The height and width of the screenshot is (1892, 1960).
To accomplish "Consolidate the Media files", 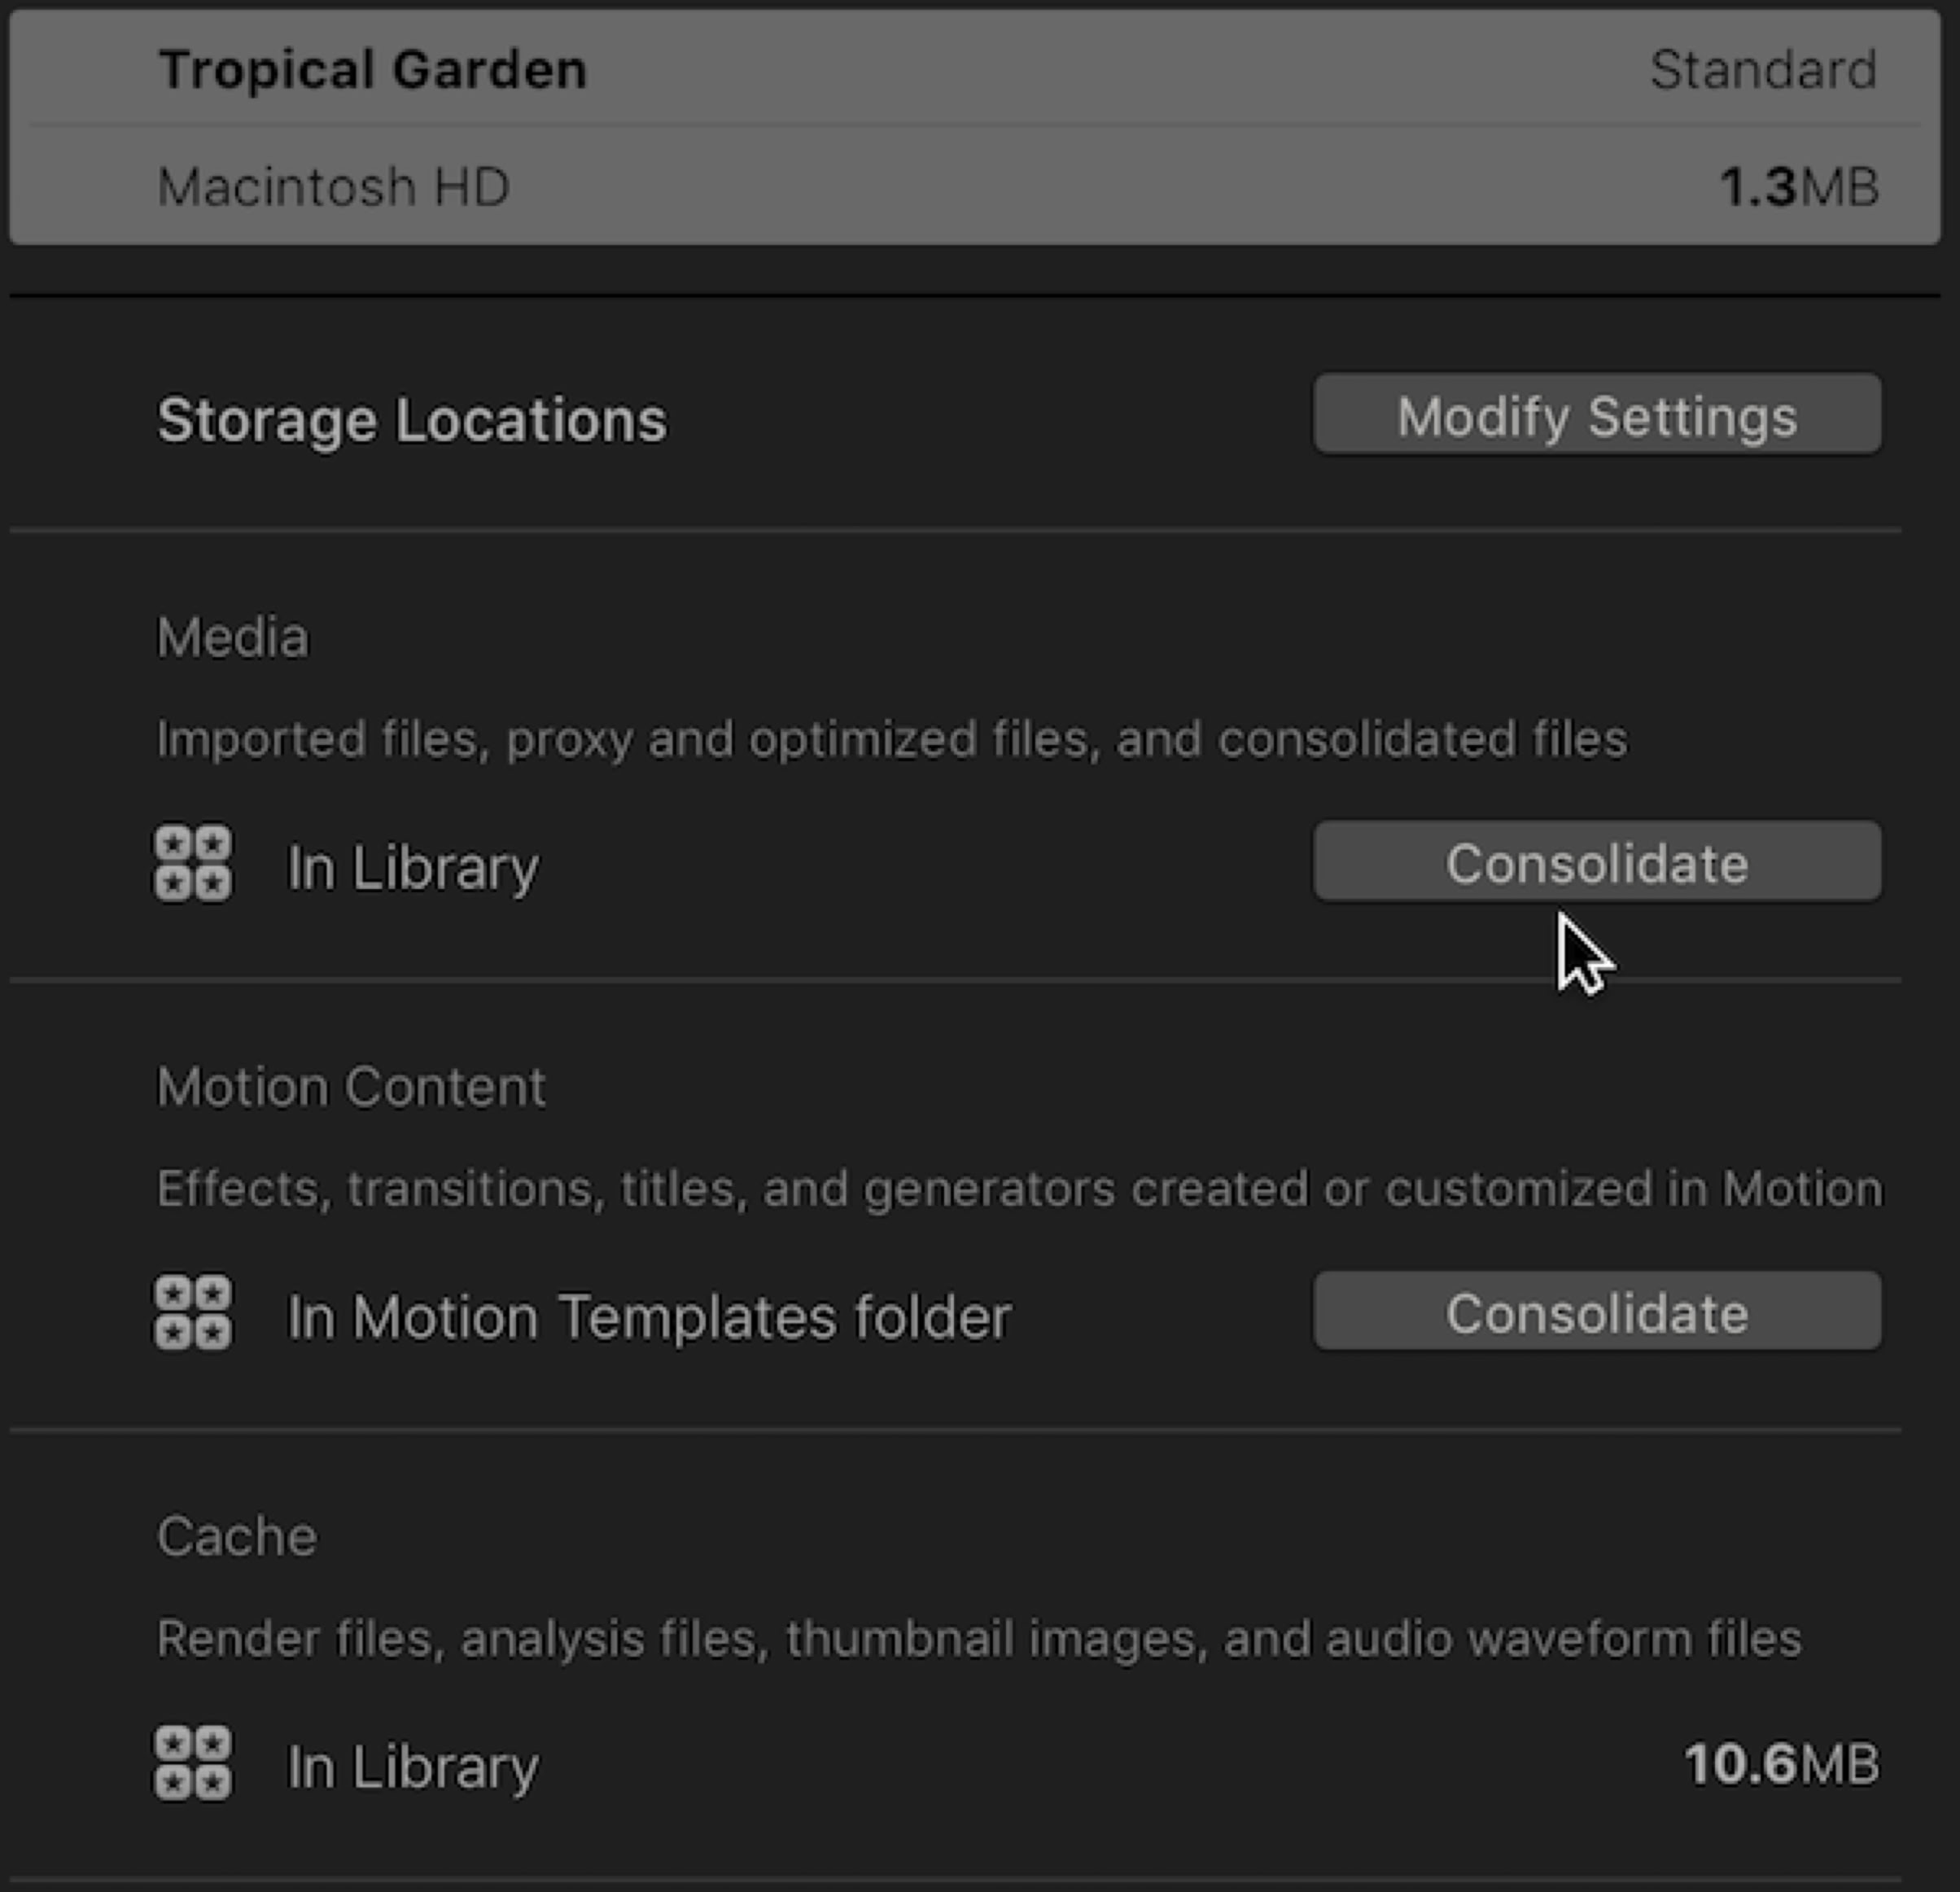I will pyautogui.click(x=1597, y=862).
